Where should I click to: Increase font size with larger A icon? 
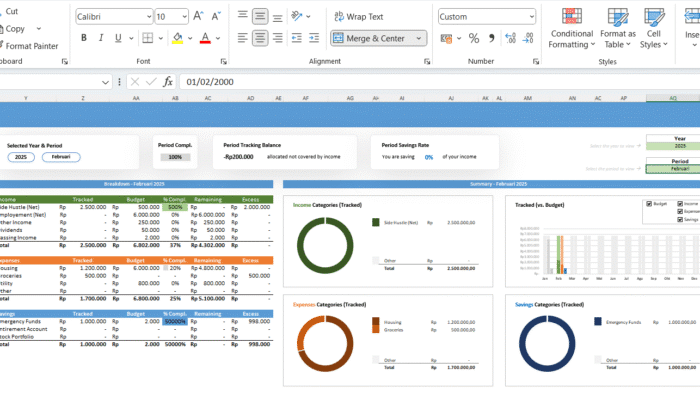click(x=198, y=17)
